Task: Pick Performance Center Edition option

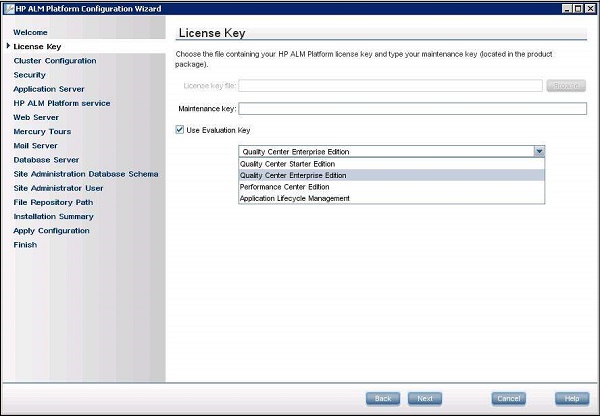Action: 391,187
